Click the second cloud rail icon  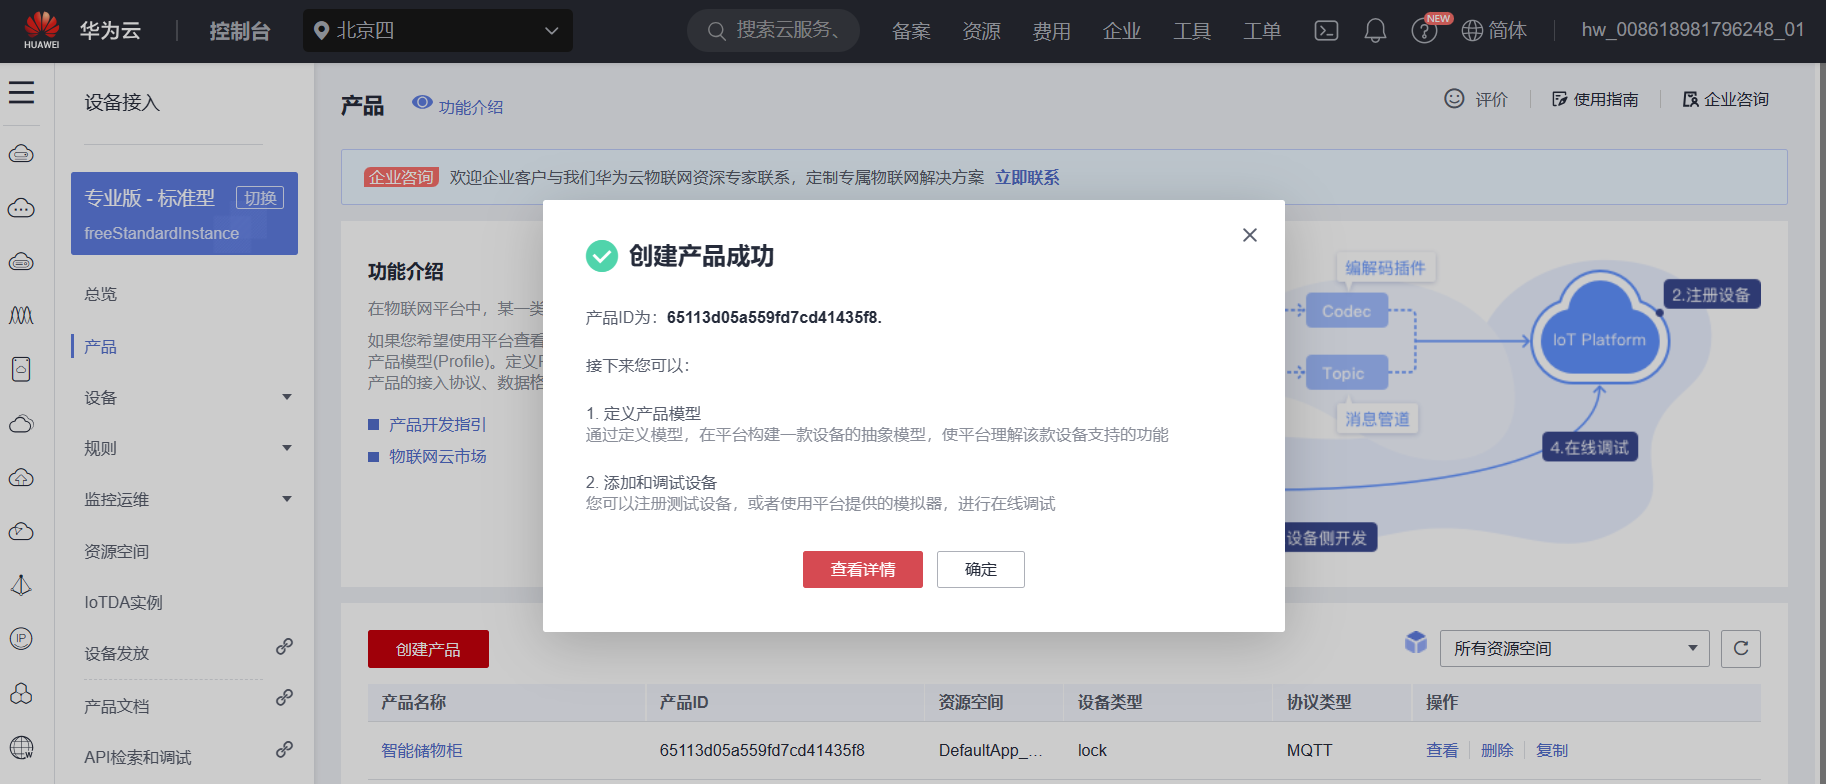click(x=21, y=208)
